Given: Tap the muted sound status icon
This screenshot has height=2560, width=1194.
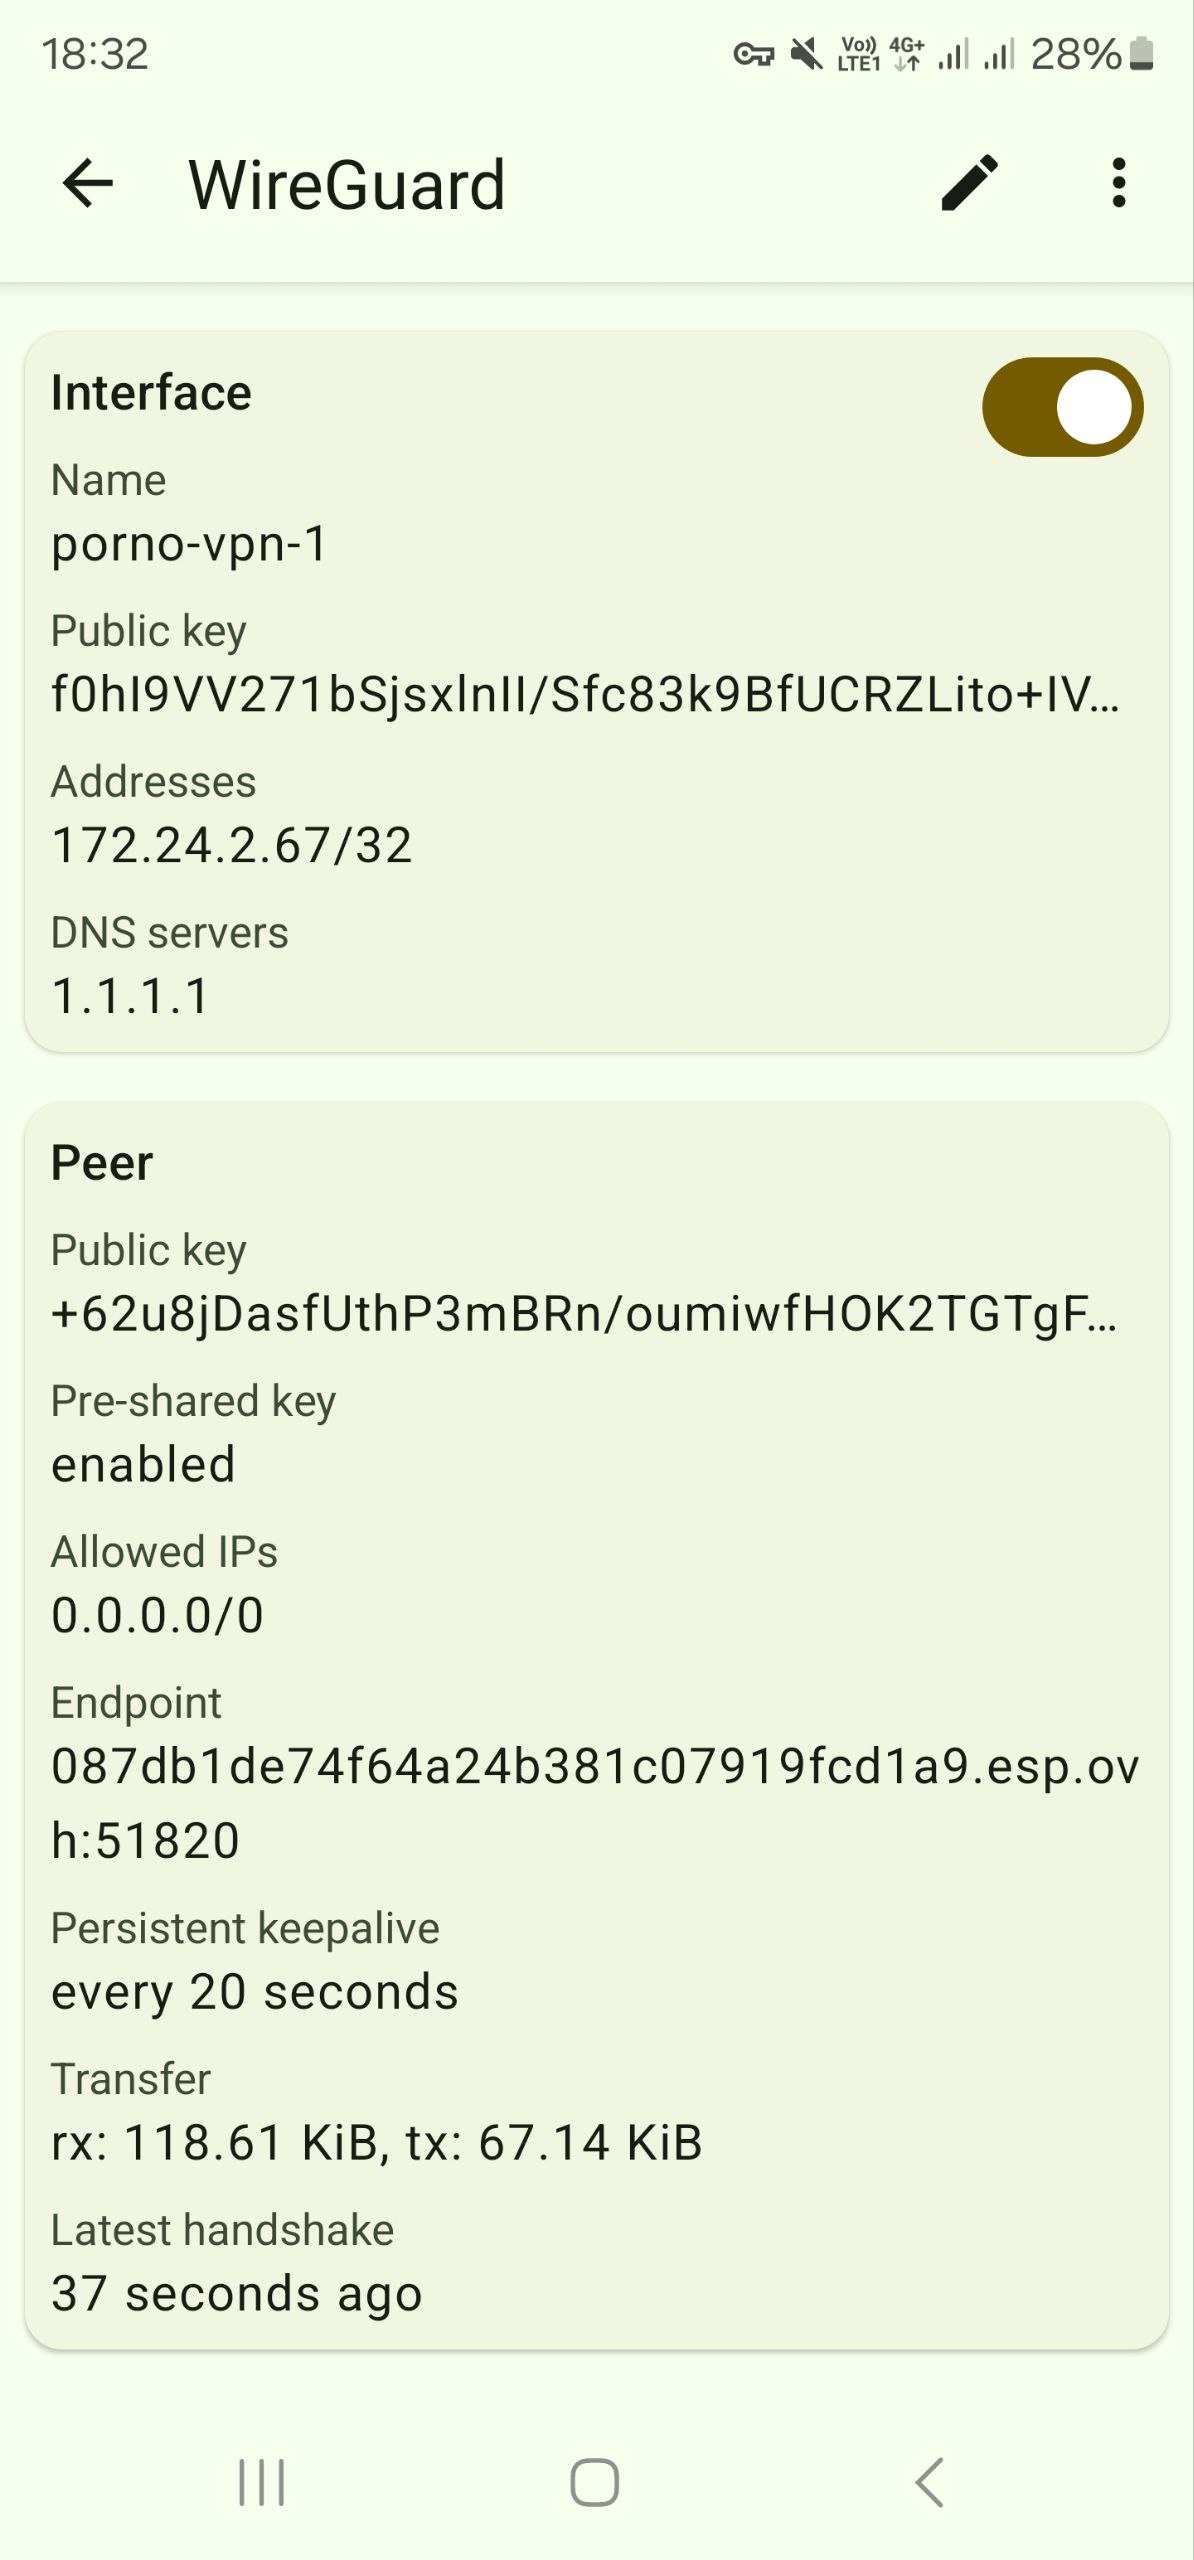Looking at the screenshot, I should click(806, 54).
